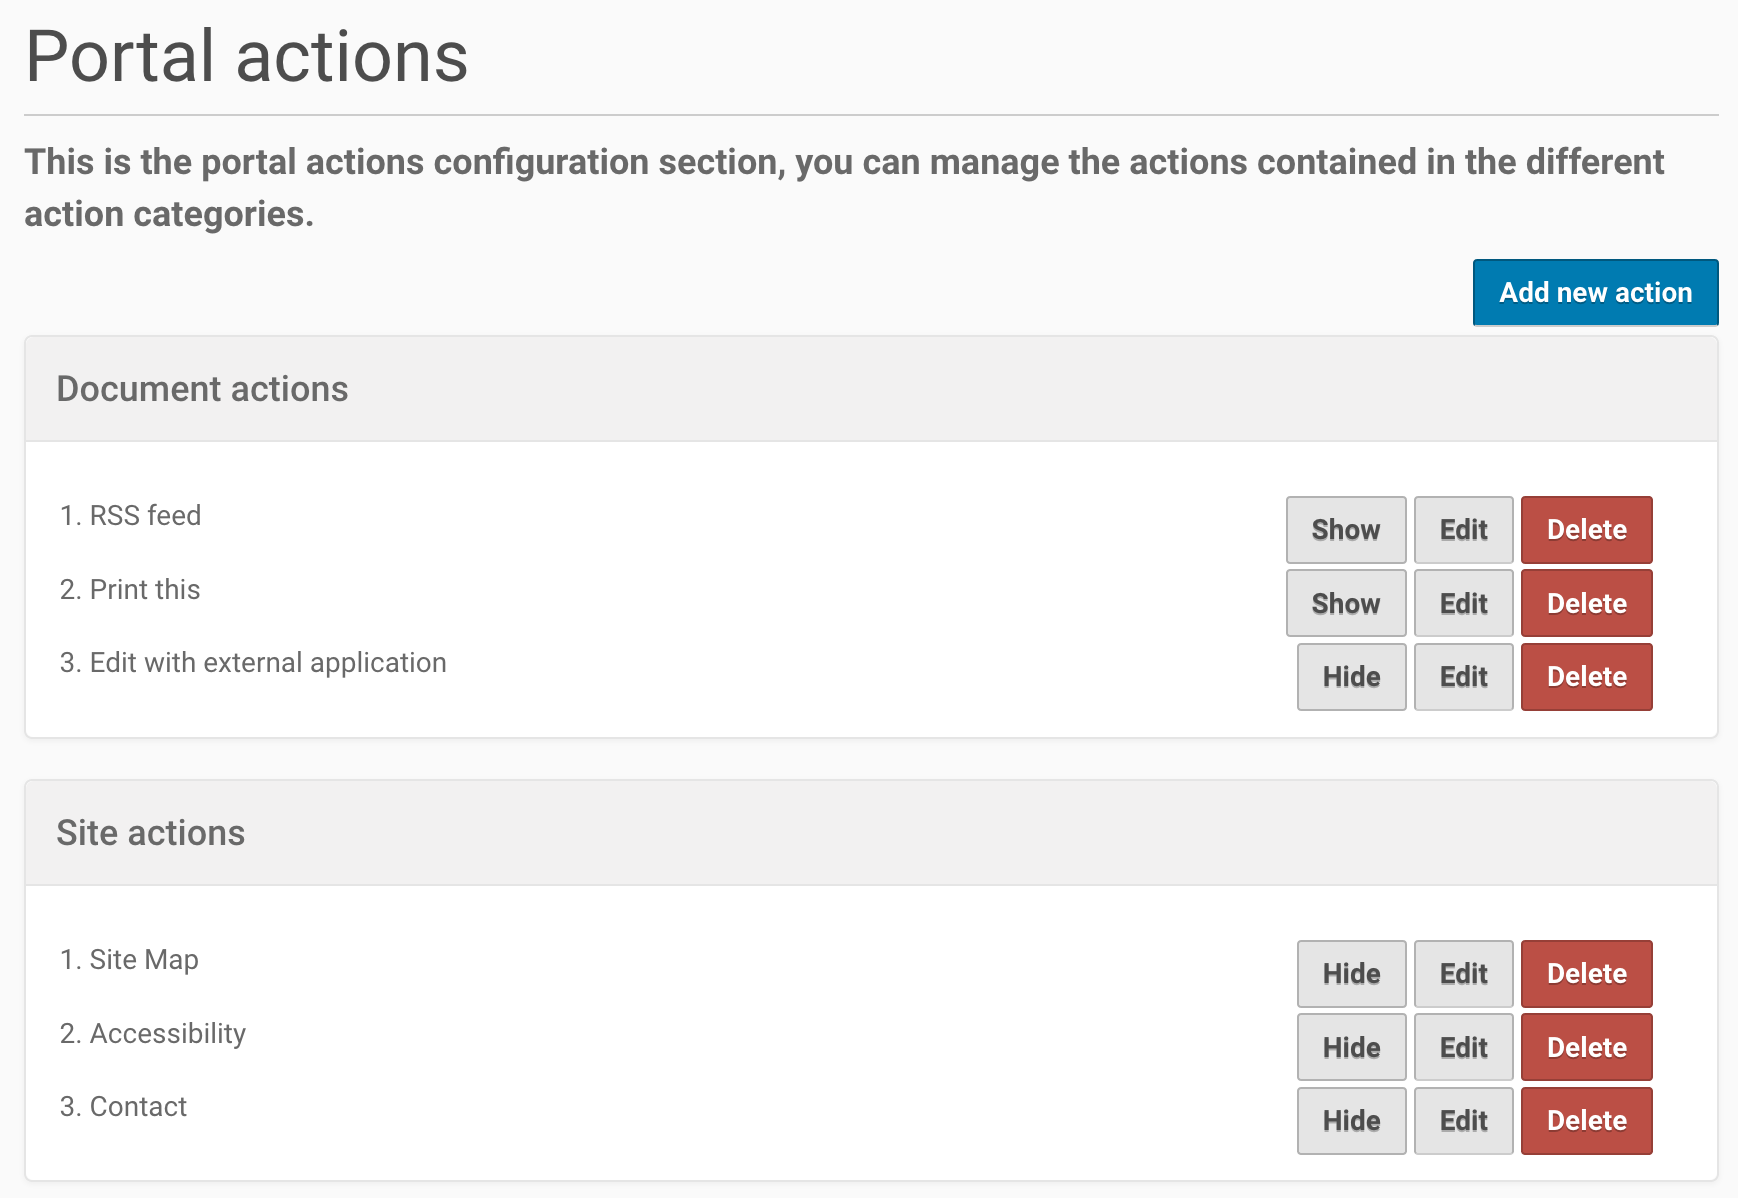Delete the RSS feed action
The image size is (1738, 1198).
[1586, 530]
